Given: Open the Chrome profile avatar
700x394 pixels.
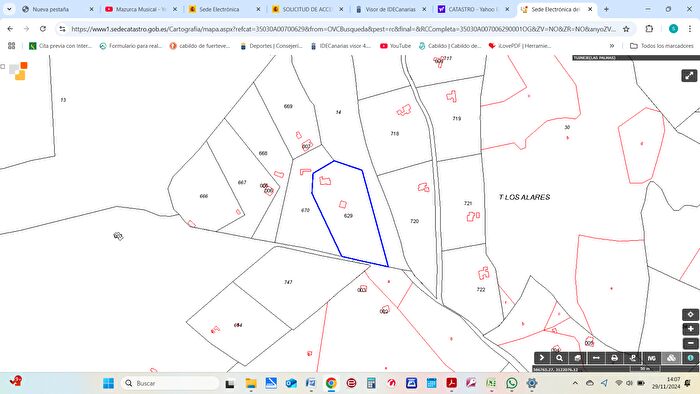Looking at the screenshot, I should pyautogui.click(x=673, y=29).
